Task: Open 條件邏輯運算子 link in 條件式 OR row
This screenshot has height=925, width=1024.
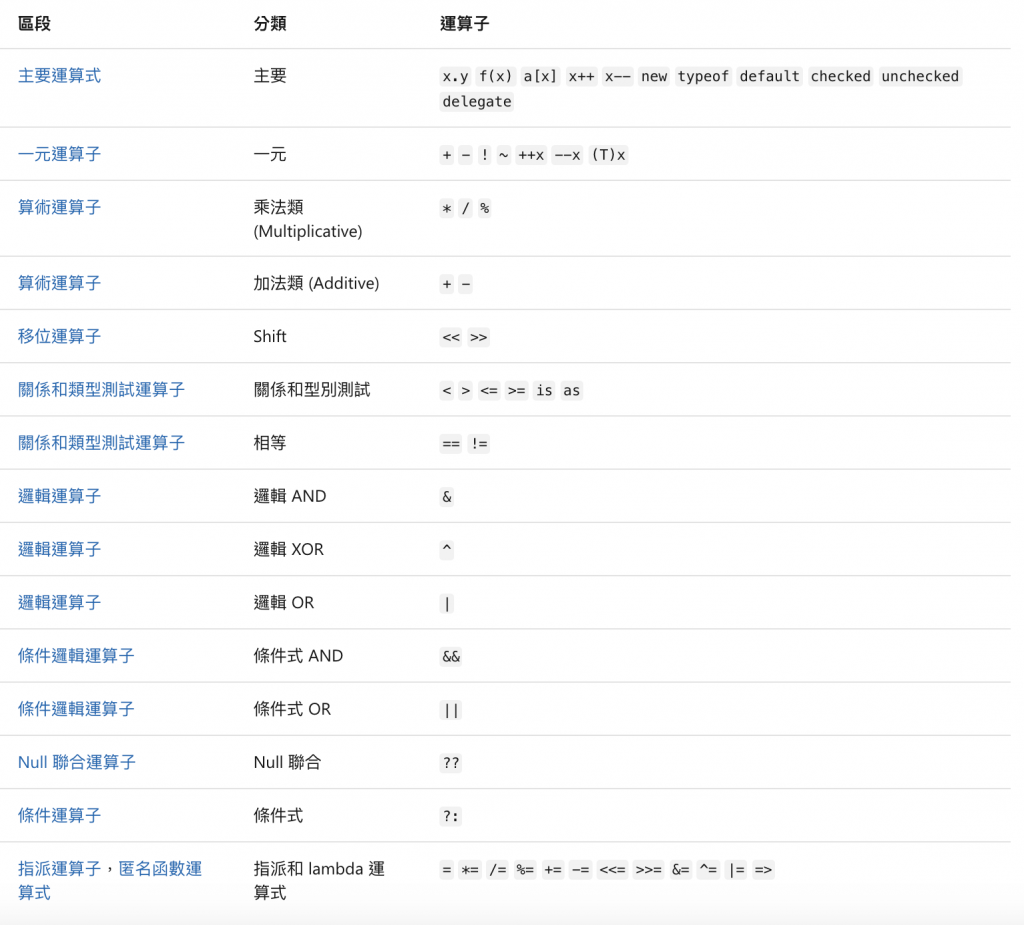Action: point(76,709)
